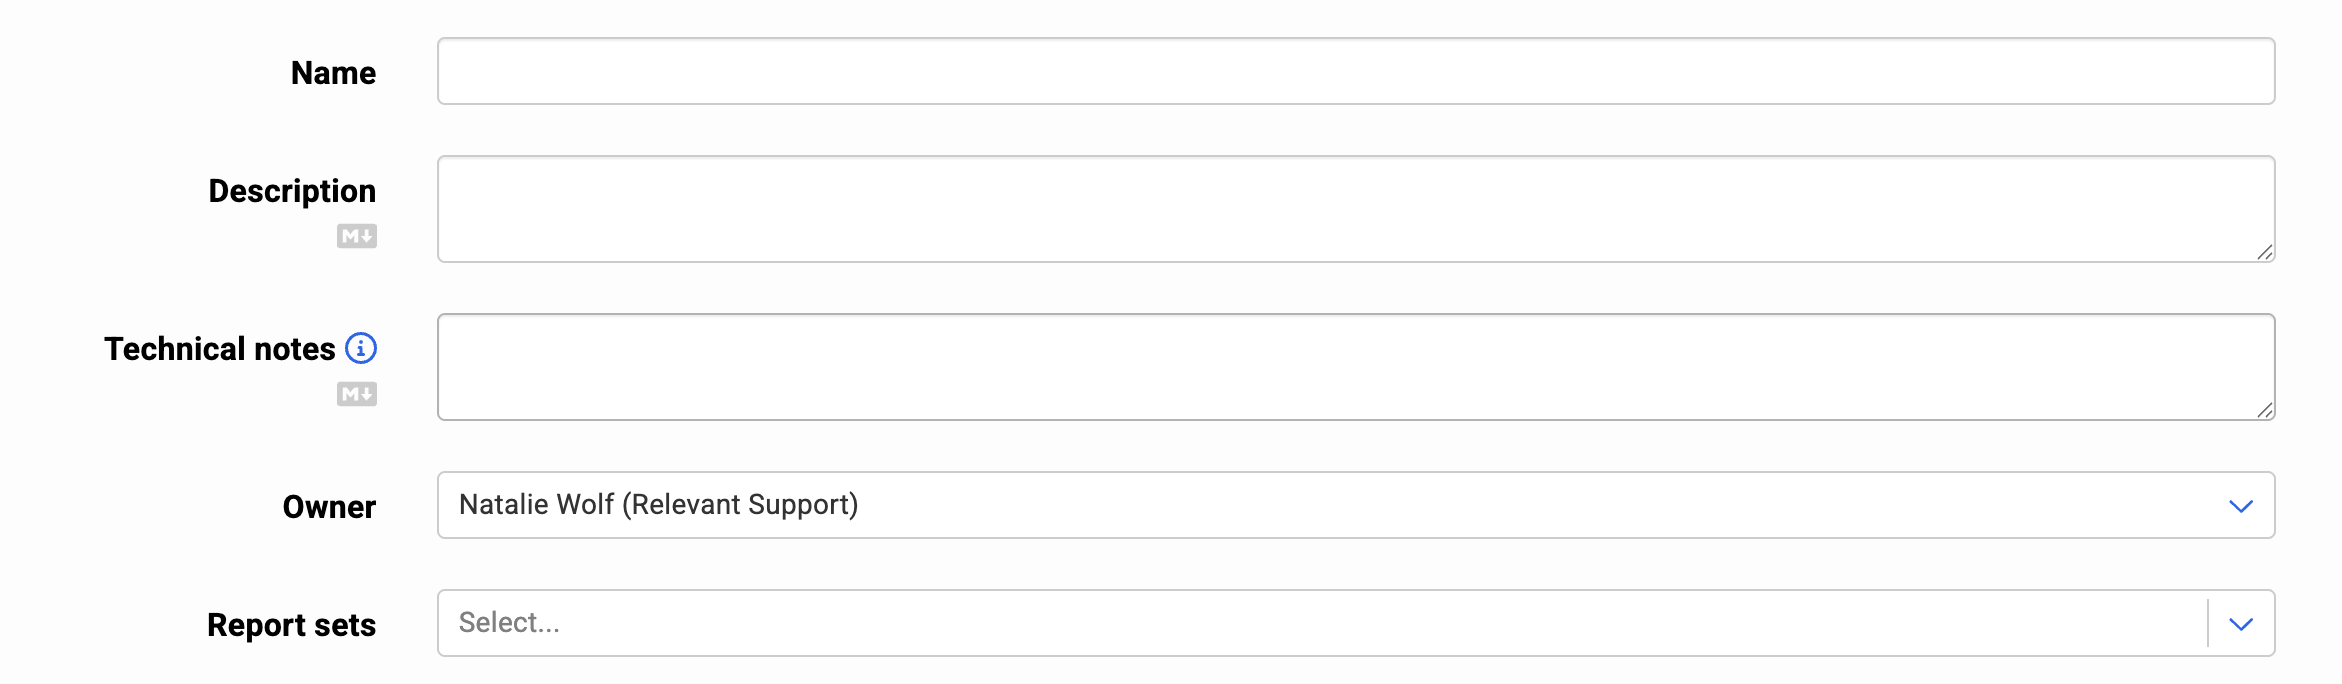Image resolution: width=2342 pixels, height=684 pixels.
Task: Open the Report sets dropdown chevron
Action: [x=2242, y=622]
